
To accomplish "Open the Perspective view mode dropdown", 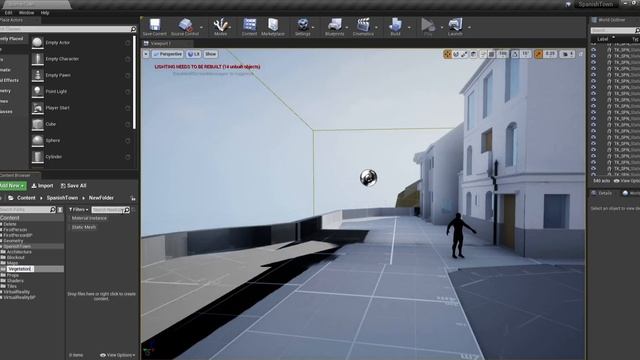I will (x=167, y=54).
